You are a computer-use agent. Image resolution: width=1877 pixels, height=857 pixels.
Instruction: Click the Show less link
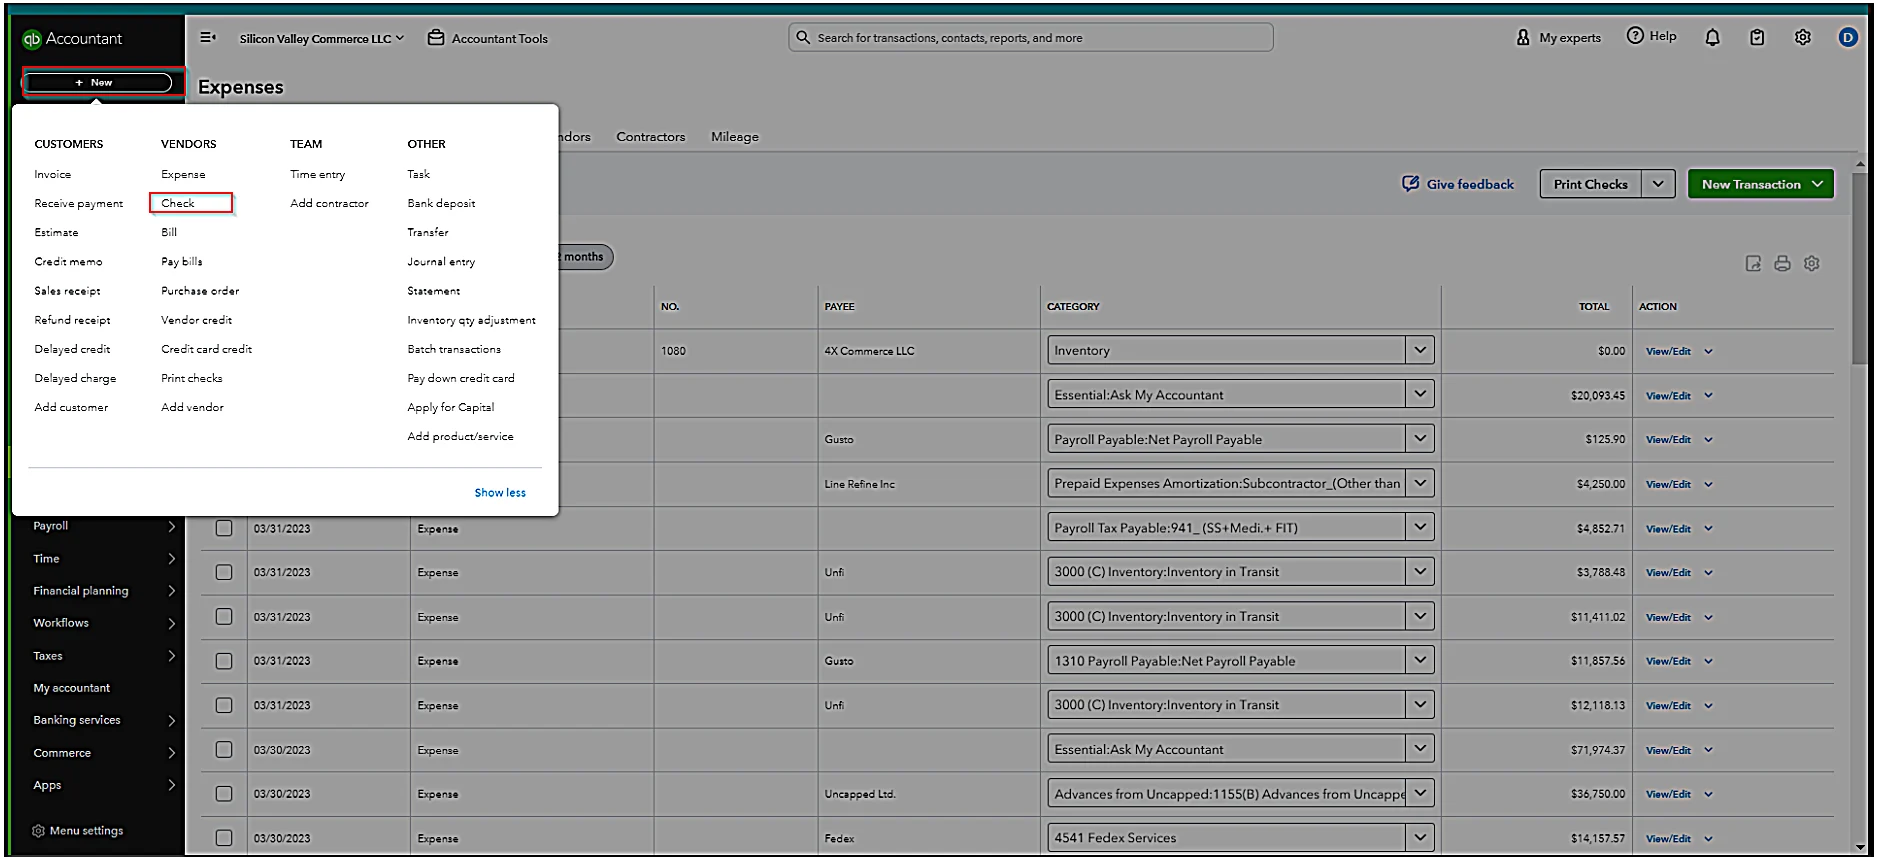[x=500, y=493]
